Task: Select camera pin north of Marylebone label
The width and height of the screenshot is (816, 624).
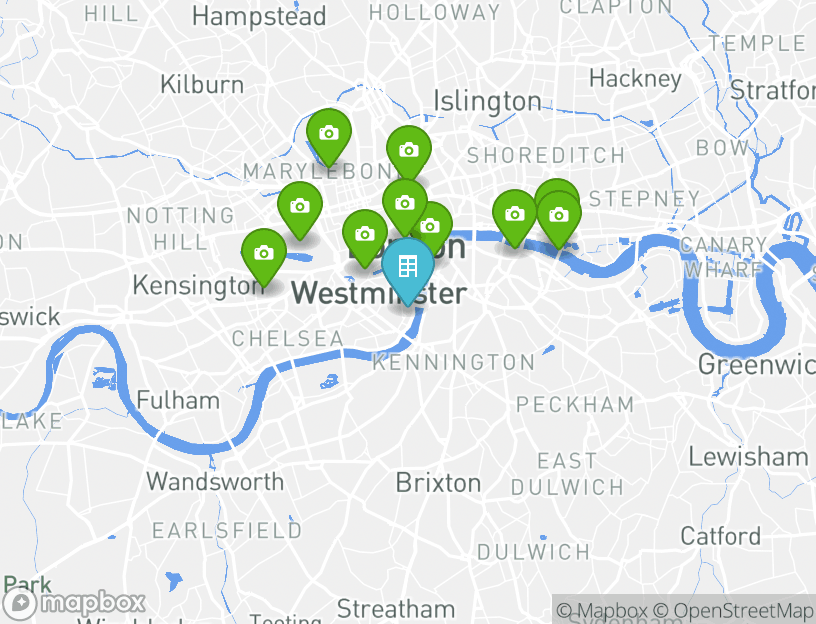Action: pyautogui.click(x=329, y=137)
